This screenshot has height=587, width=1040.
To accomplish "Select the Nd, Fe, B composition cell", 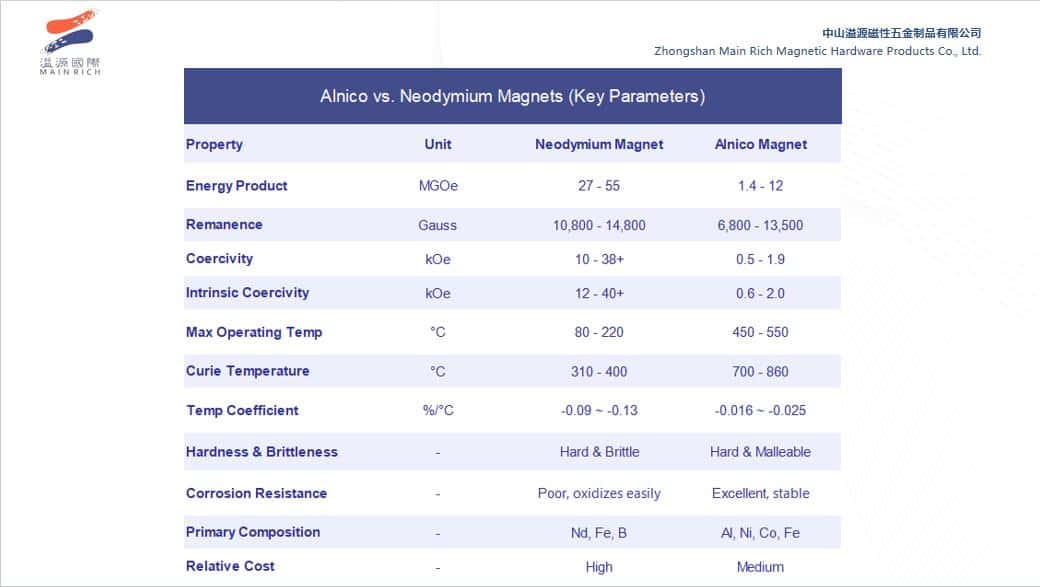I will 598,532.
